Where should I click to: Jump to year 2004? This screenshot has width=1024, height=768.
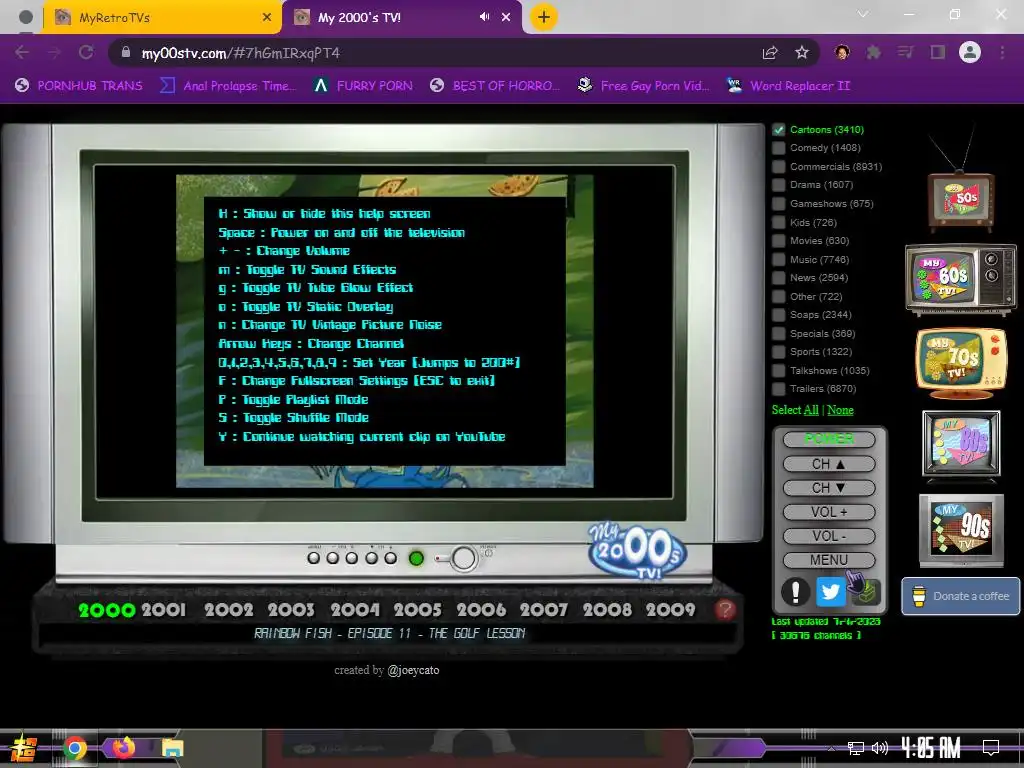point(355,610)
